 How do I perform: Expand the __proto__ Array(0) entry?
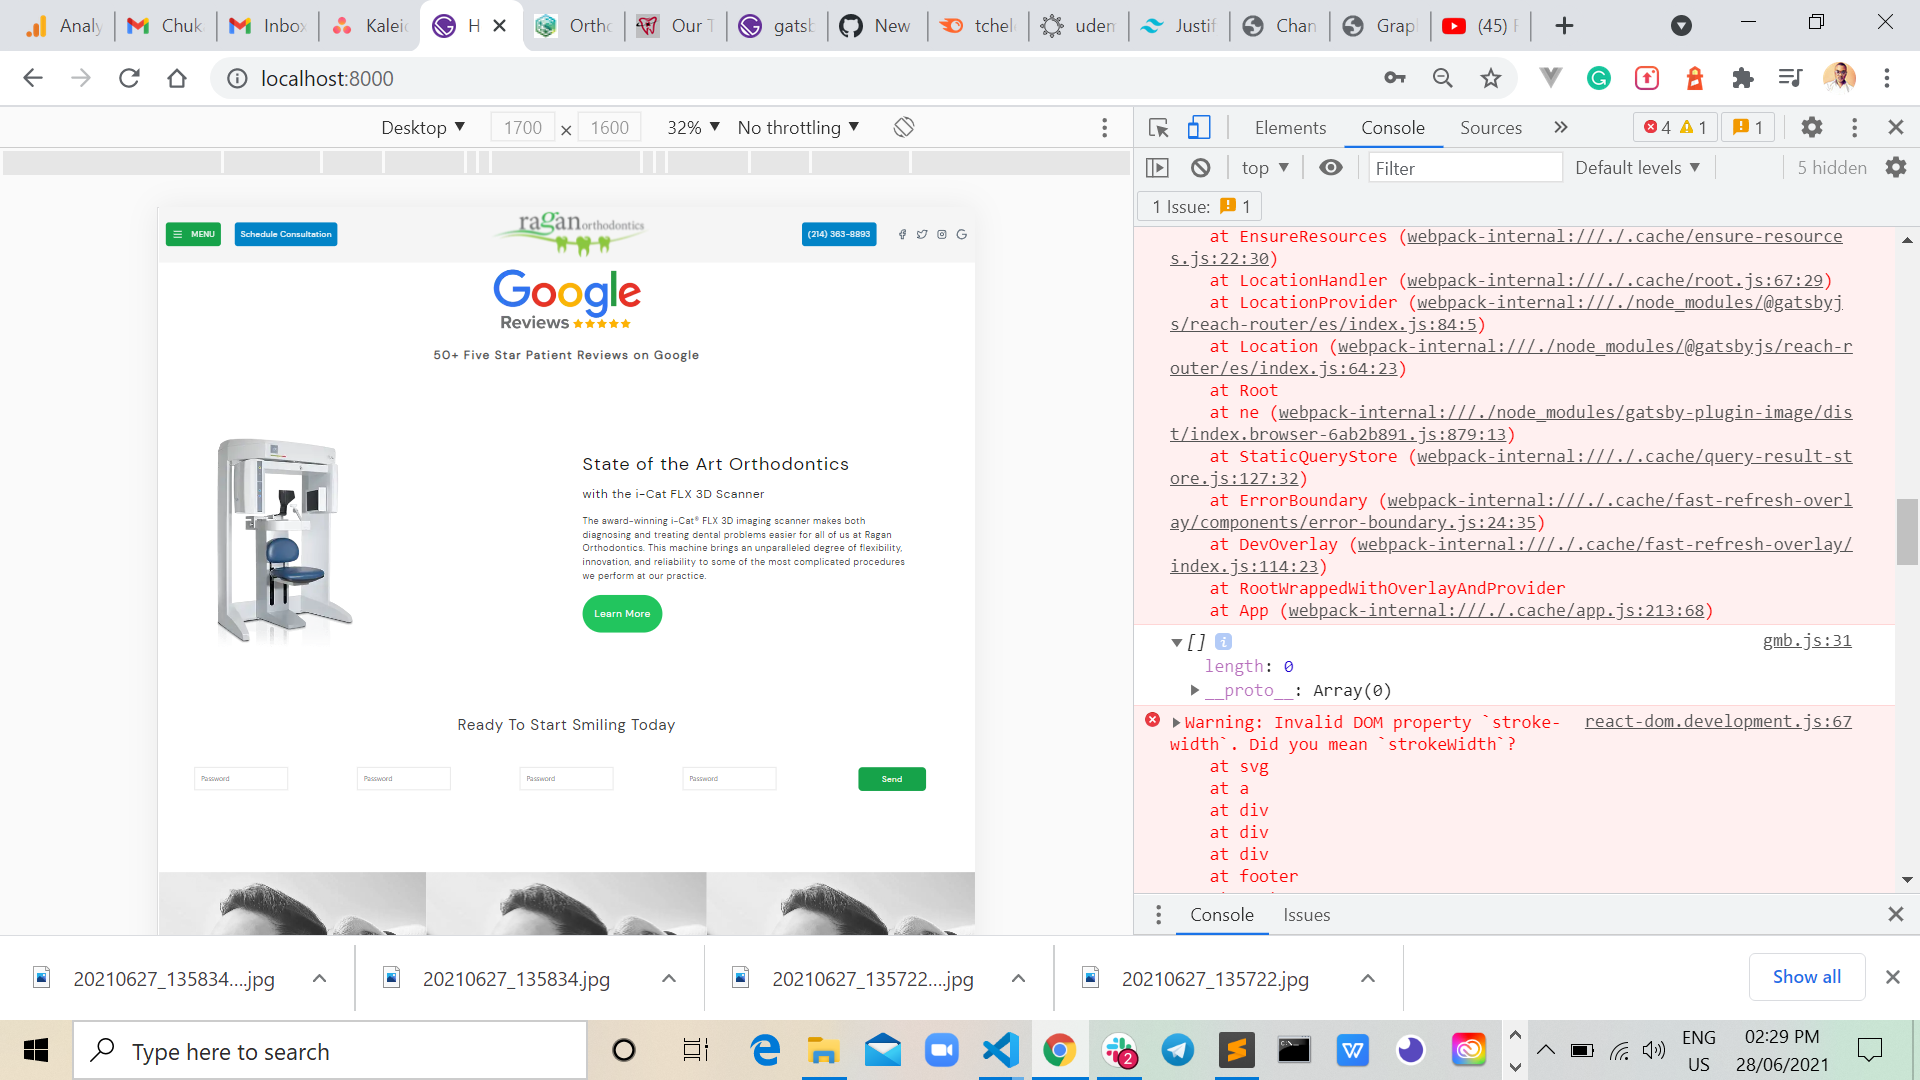[x=1194, y=690]
